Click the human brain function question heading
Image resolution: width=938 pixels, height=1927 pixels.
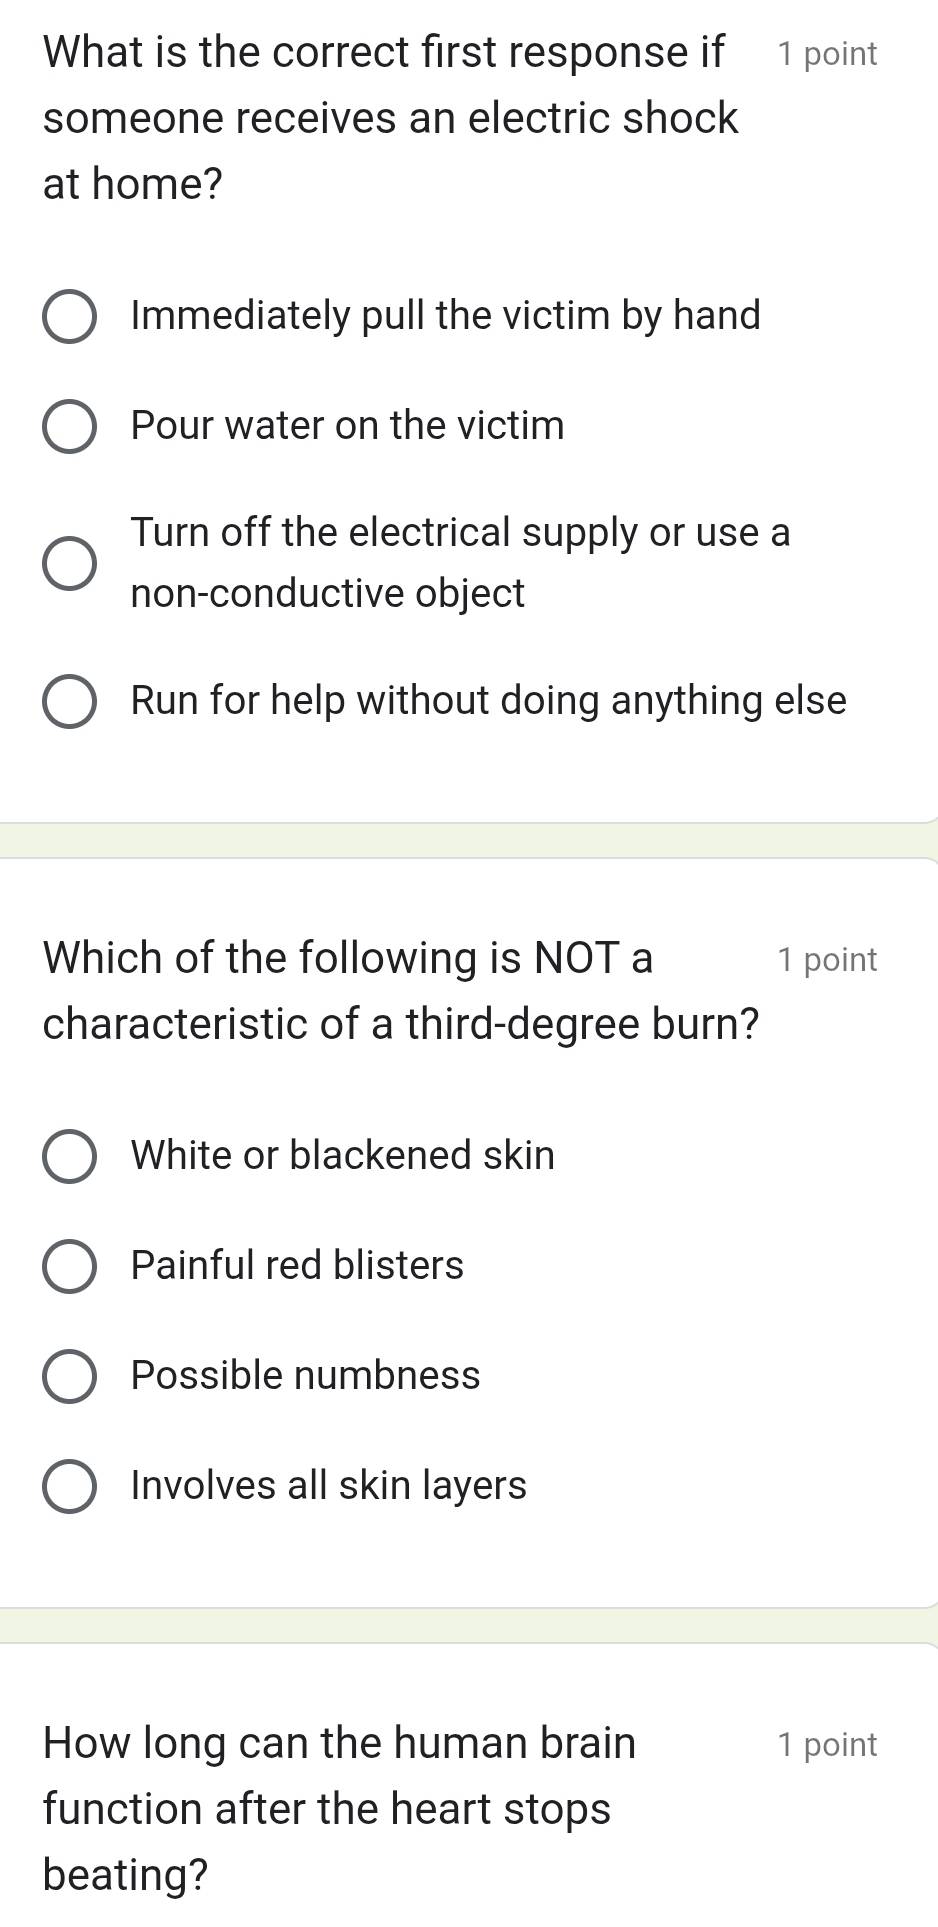(x=340, y=1808)
